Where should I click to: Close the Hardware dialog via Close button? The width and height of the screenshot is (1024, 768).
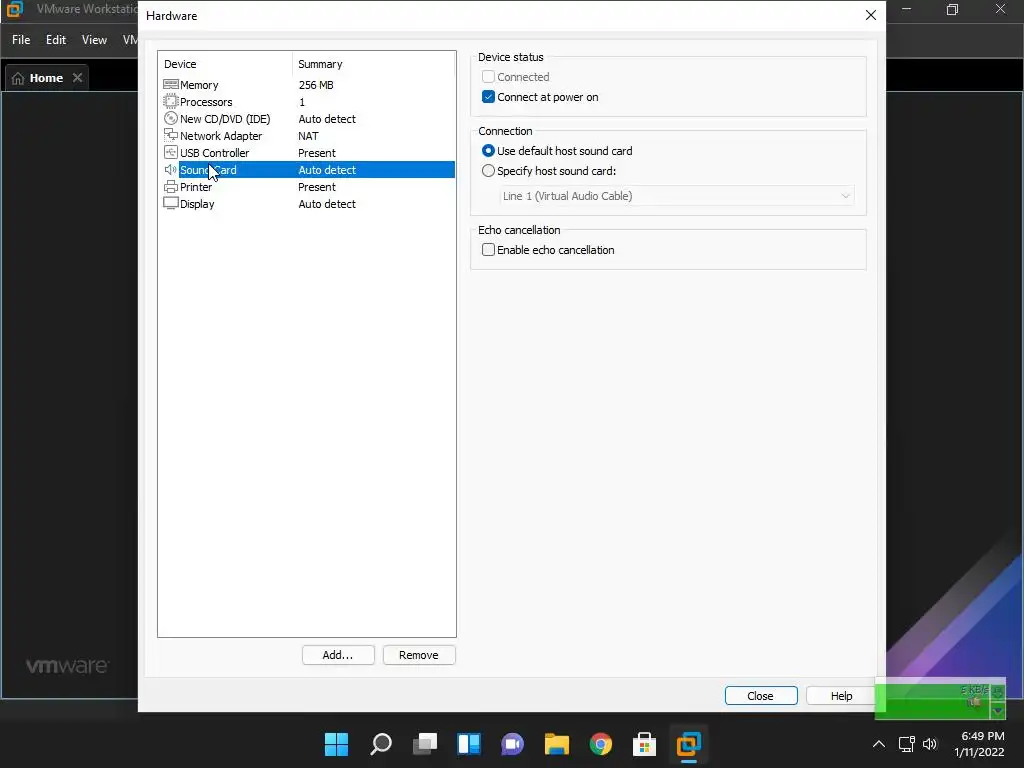click(x=761, y=696)
